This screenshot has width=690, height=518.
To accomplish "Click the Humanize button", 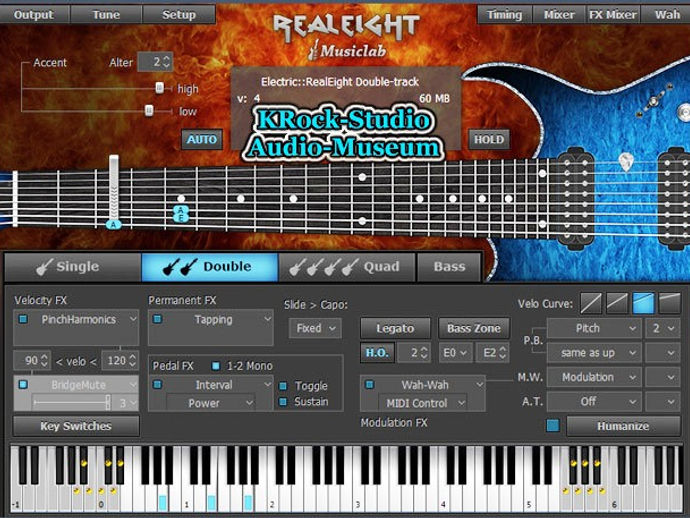I will (623, 426).
